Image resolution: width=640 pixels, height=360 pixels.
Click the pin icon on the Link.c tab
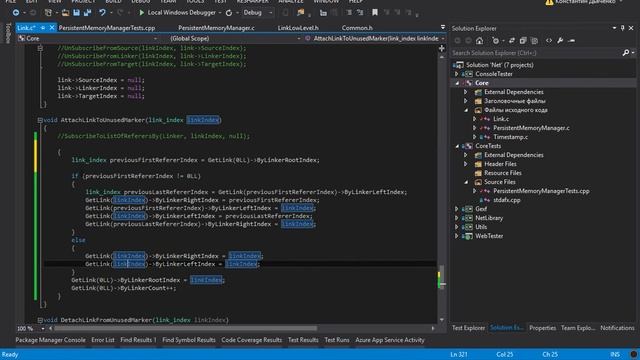point(43,28)
